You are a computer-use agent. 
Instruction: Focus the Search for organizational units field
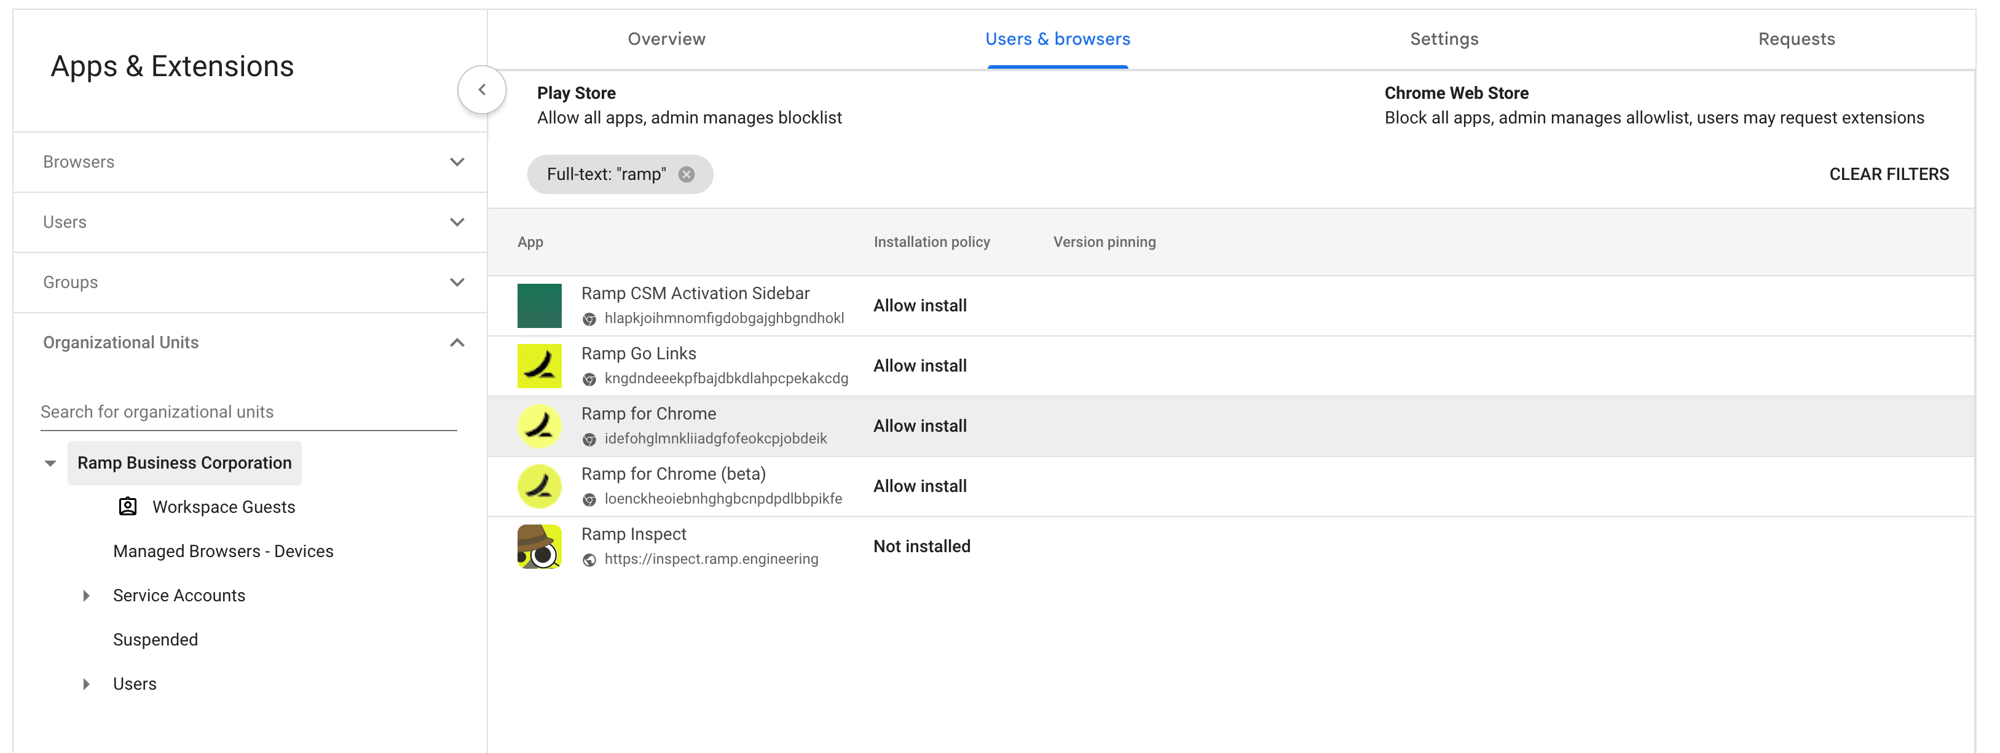click(248, 412)
